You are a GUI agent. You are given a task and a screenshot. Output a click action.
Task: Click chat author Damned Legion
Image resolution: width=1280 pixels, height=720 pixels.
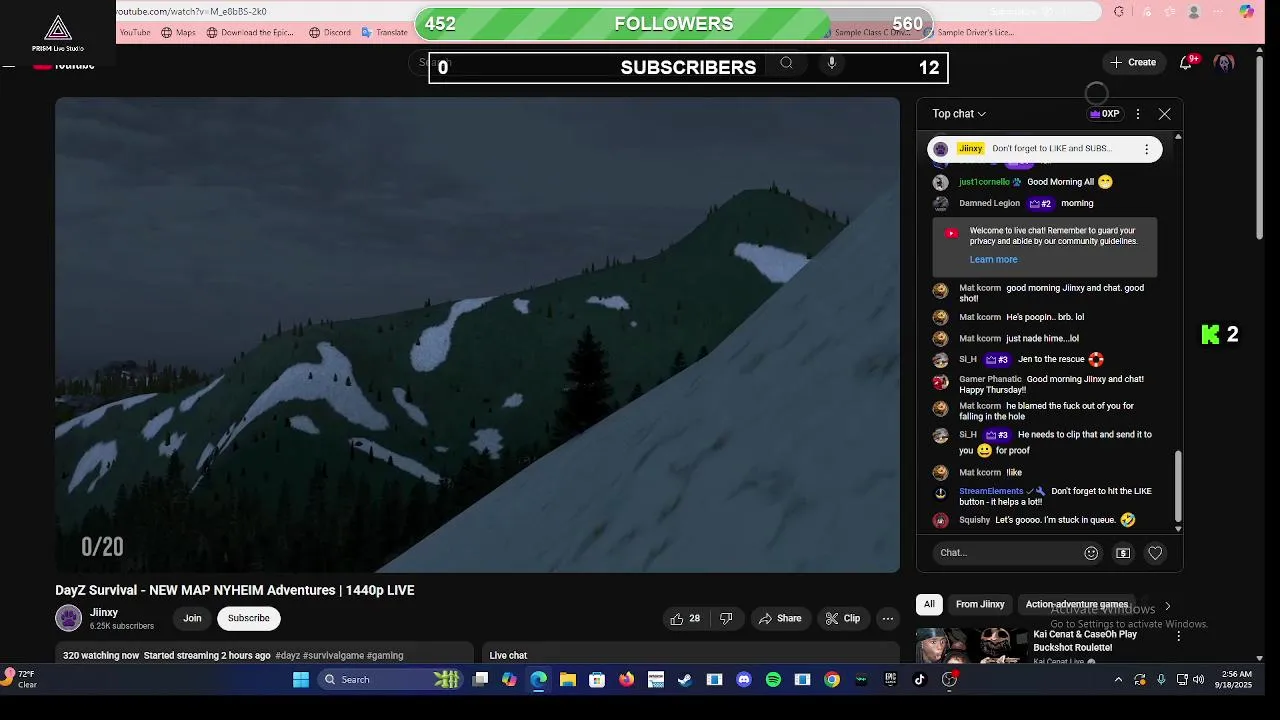[989, 203]
